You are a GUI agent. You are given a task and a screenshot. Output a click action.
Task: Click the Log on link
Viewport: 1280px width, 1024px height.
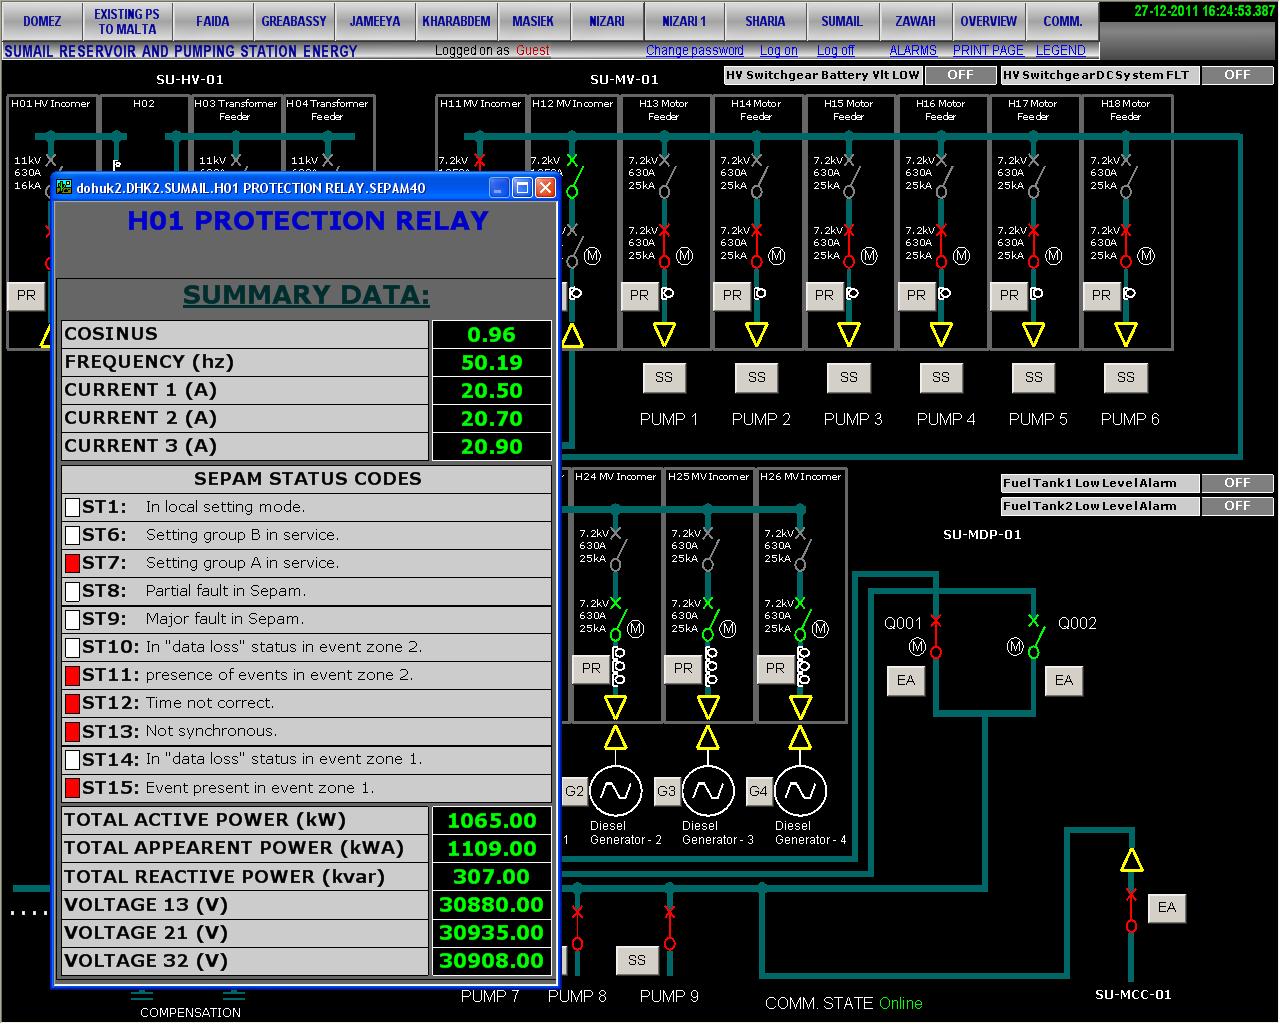coord(778,50)
